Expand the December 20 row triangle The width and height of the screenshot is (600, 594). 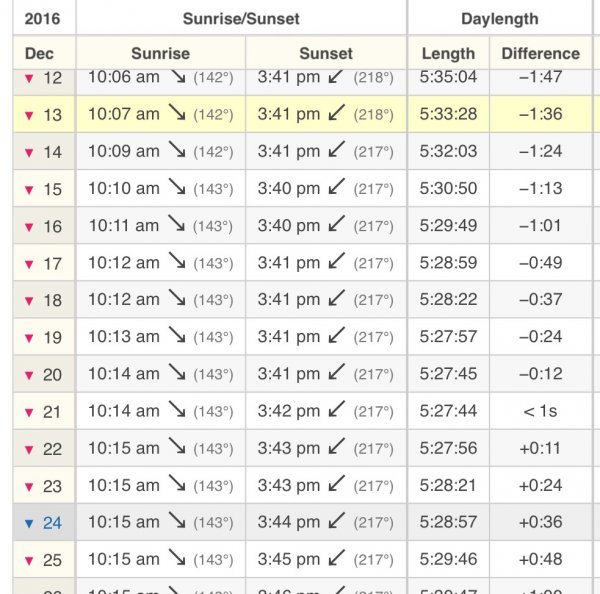coord(28,375)
